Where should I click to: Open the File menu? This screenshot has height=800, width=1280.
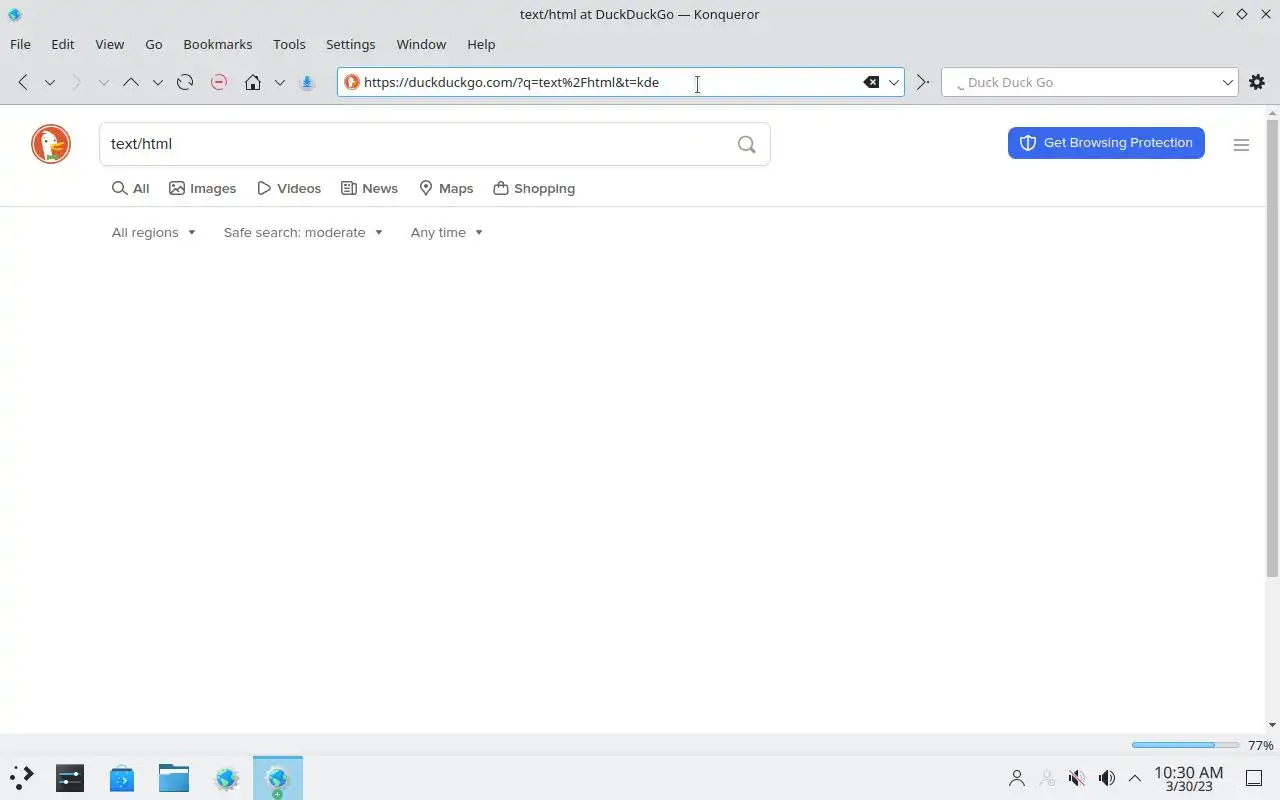(20, 44)
